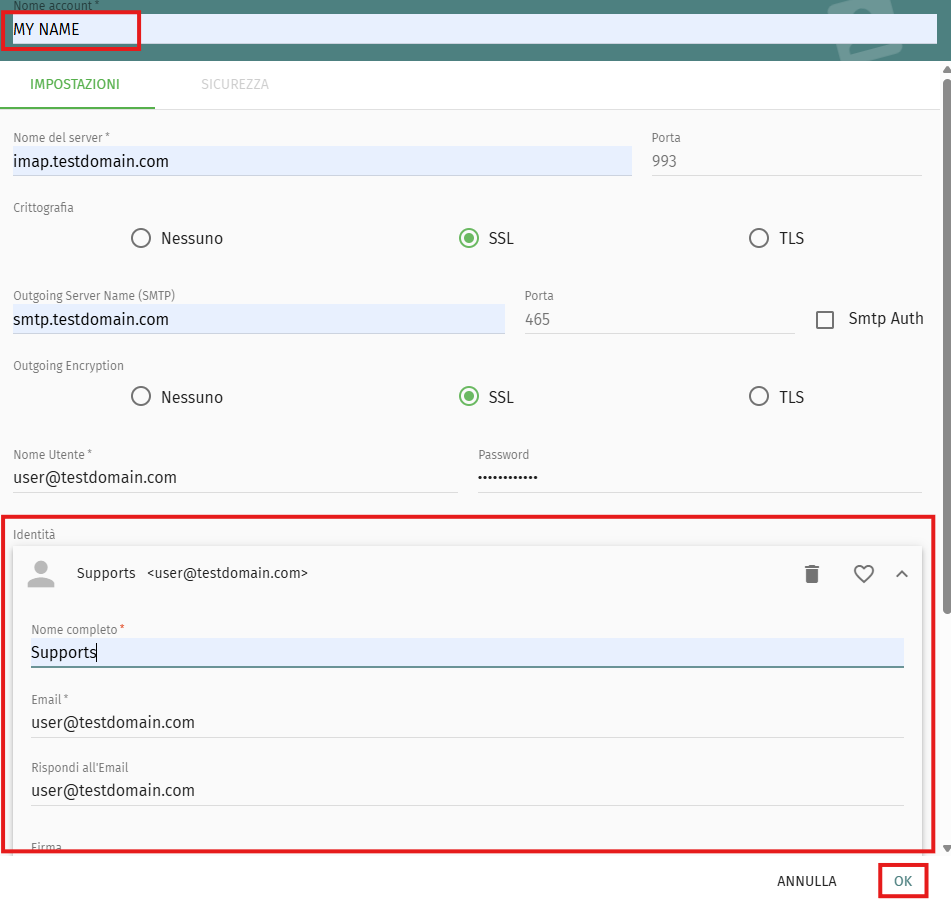Mark identity as favorite with heart icon
The width and height of the screenshot is (951, 903).
(x=864, y=574)
